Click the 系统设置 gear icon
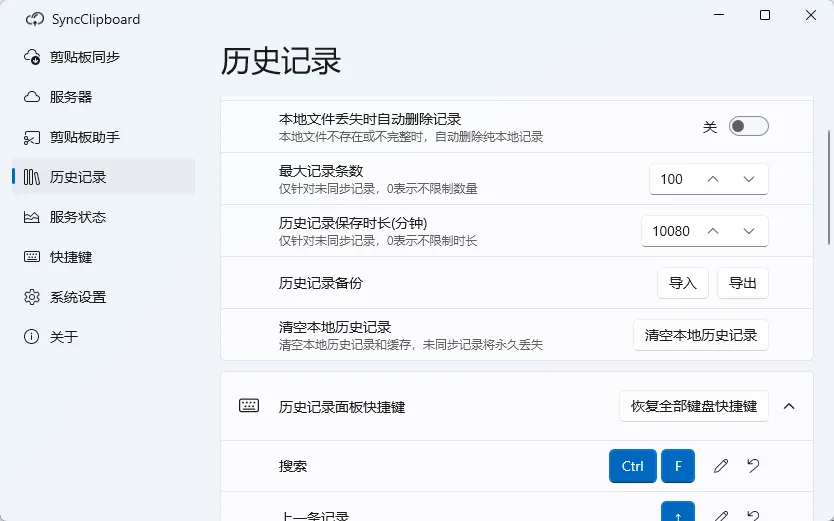The width and height of the screenshot is (834, 521). point(32,297)
